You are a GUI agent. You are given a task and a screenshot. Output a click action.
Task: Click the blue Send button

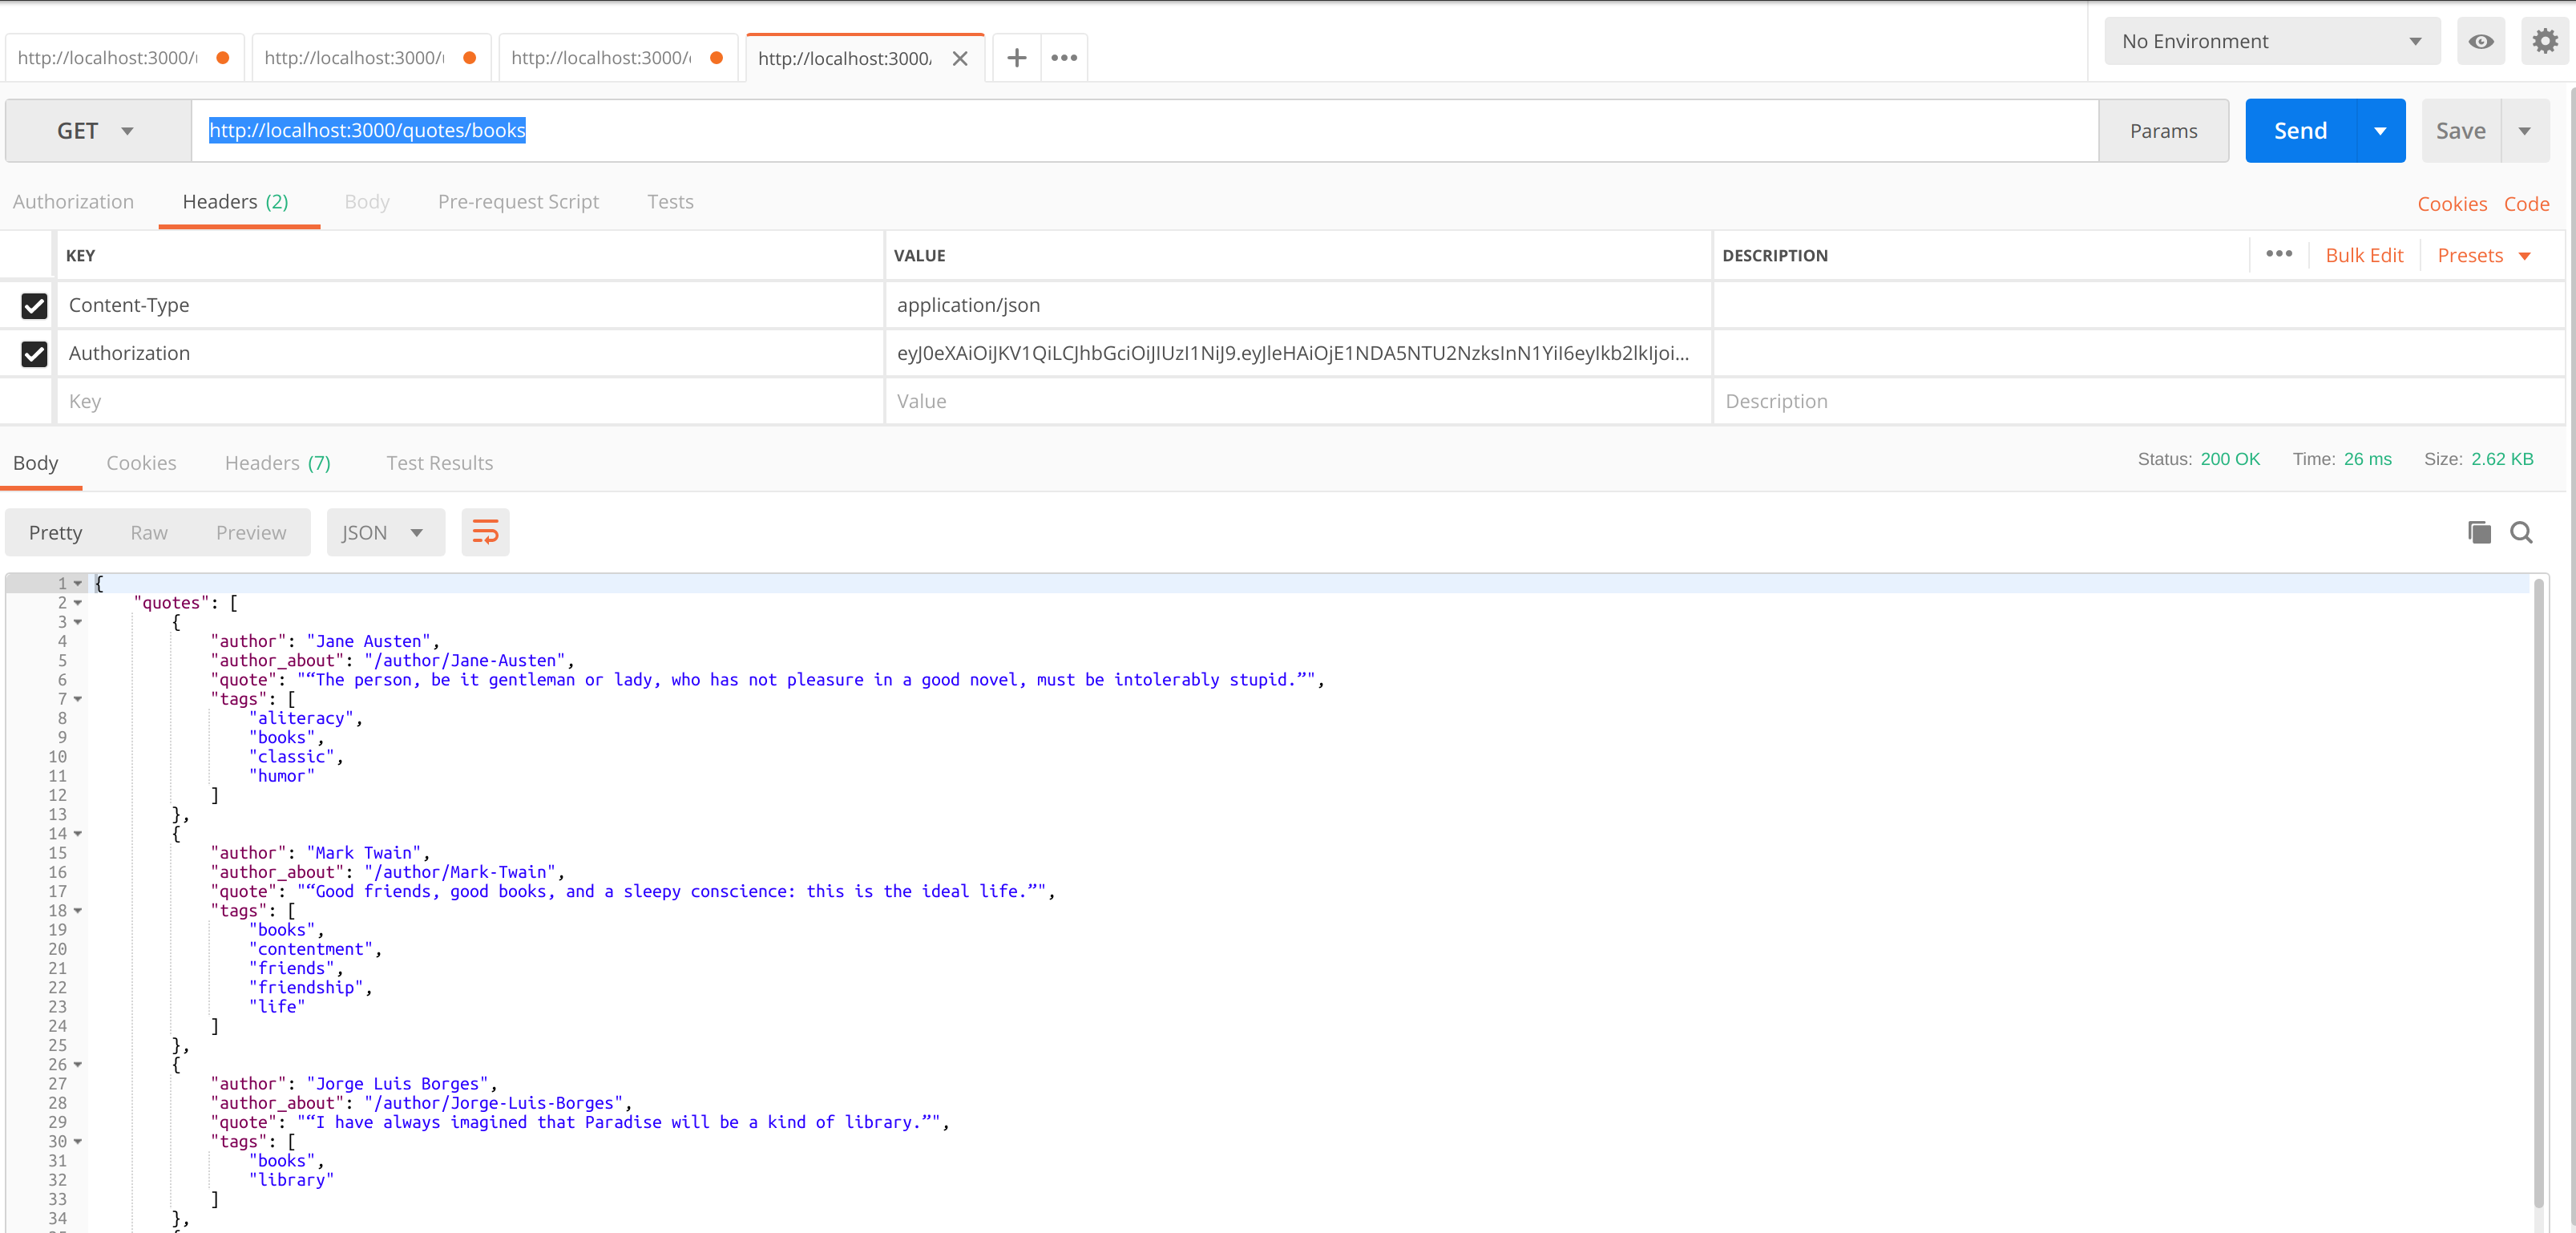[x=2300, y=131]
